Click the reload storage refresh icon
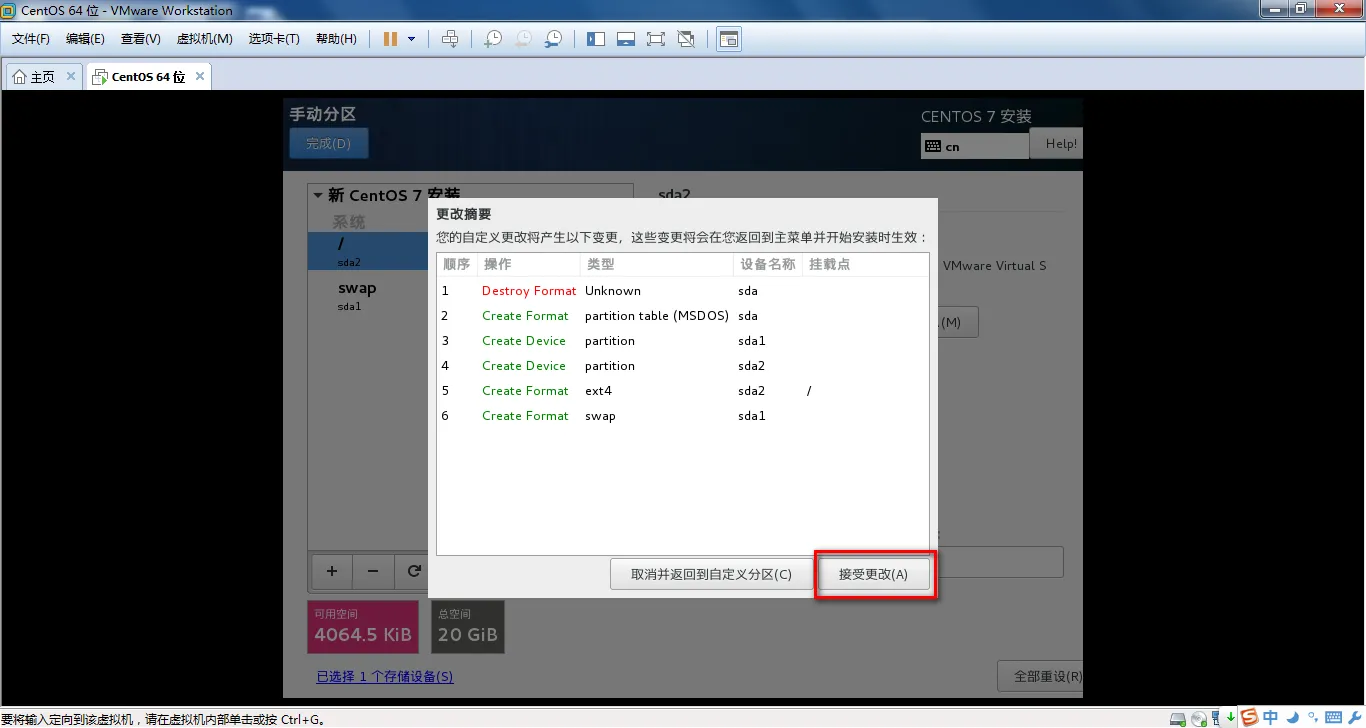The width and height of the screenshot is (1366, 728). [x=414, y=572]
